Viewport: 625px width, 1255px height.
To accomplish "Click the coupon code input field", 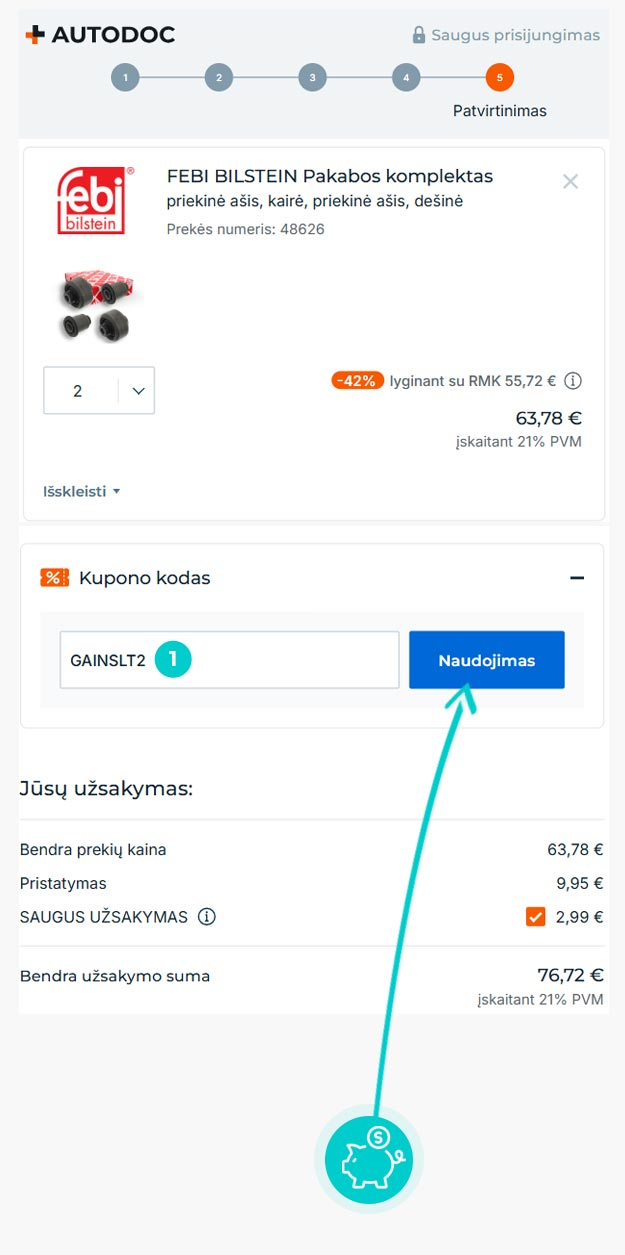I will coord(230,660).
